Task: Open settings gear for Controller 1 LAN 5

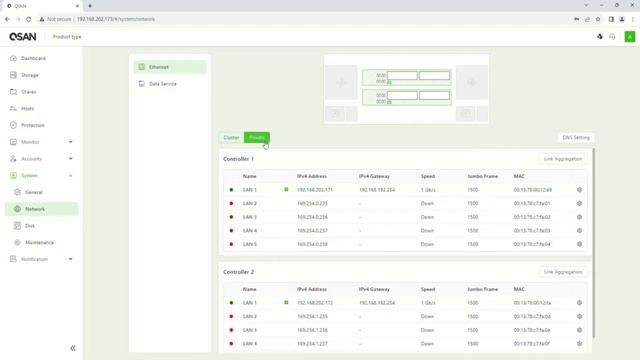Action: [x=579, y=244]
